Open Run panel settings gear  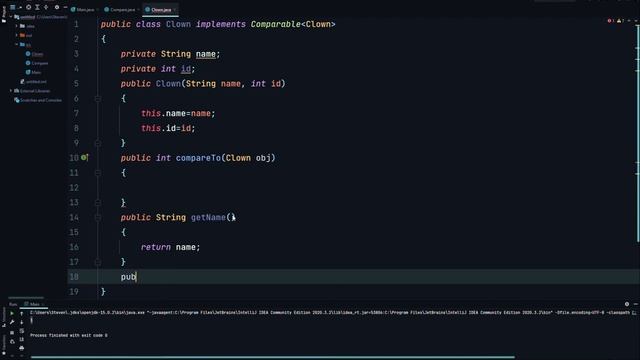[627, 304]
